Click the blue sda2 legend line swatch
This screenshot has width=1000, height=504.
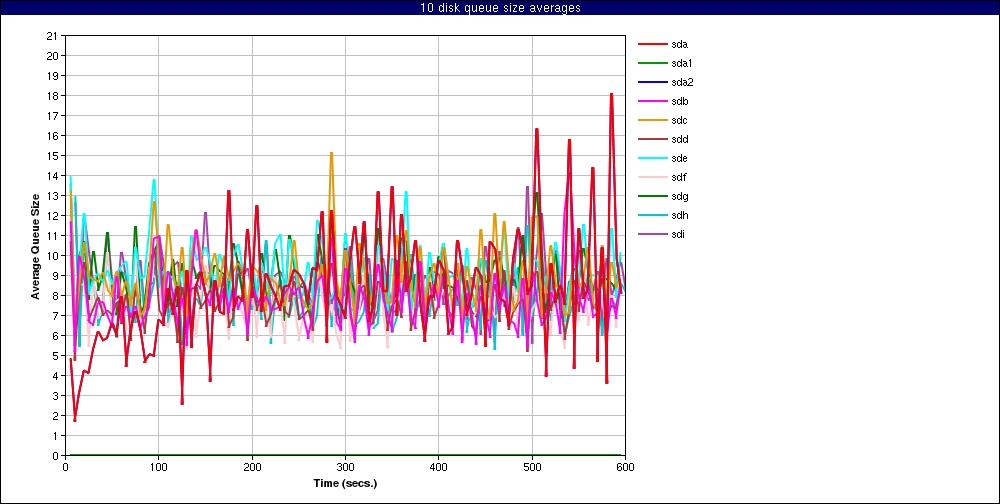coord(651,82)
